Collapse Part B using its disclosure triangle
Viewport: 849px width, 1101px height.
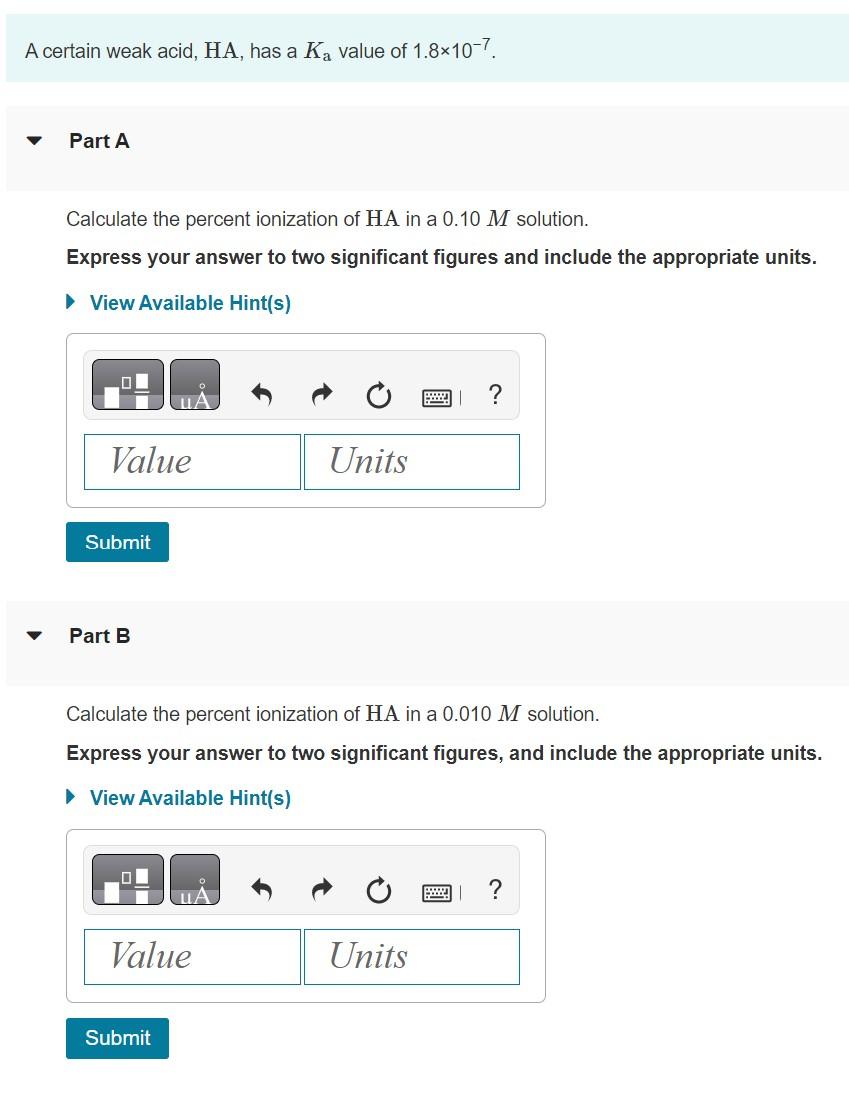point(32,636)
